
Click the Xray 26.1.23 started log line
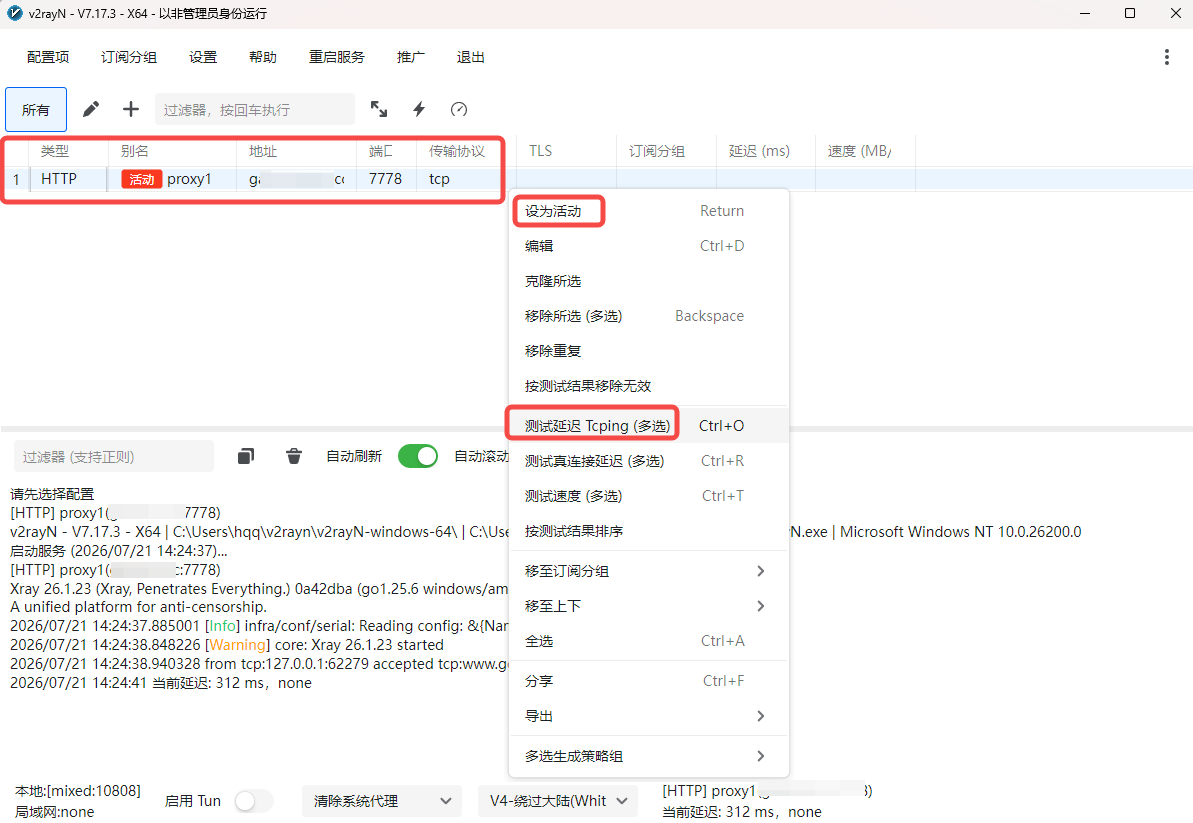[x=227, y=645]
